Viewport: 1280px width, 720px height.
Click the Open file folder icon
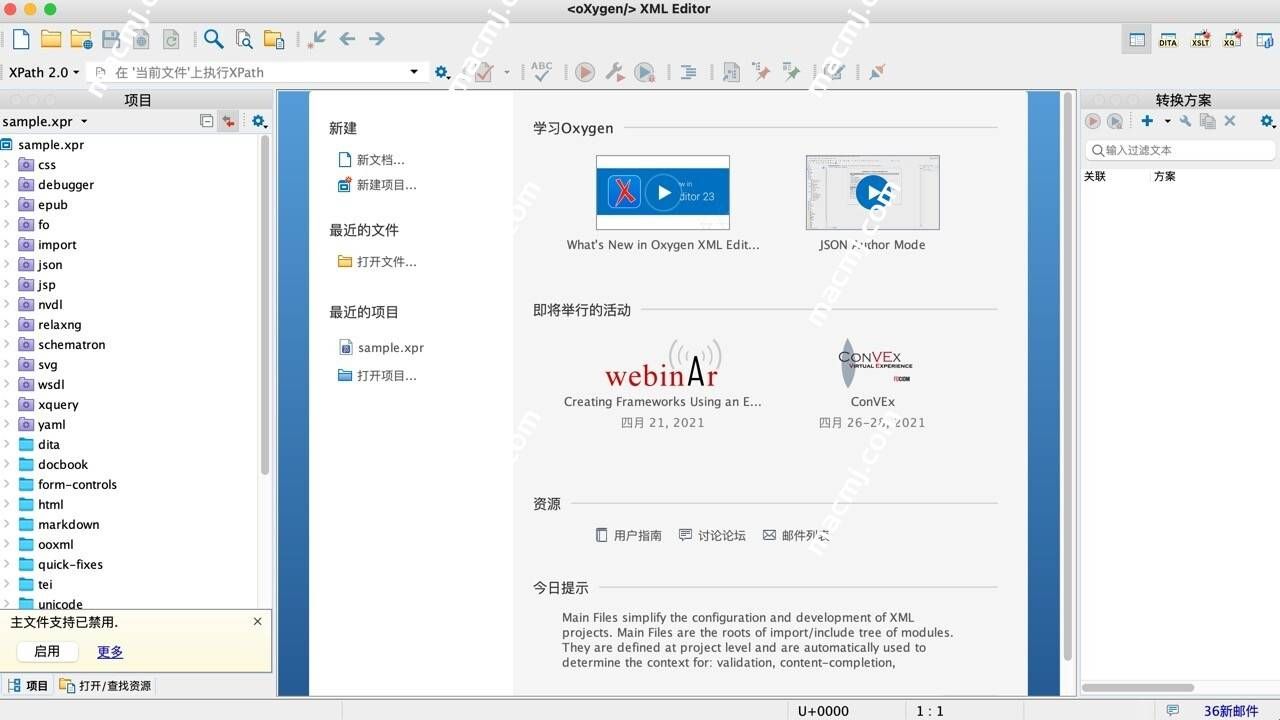(51, 39)
